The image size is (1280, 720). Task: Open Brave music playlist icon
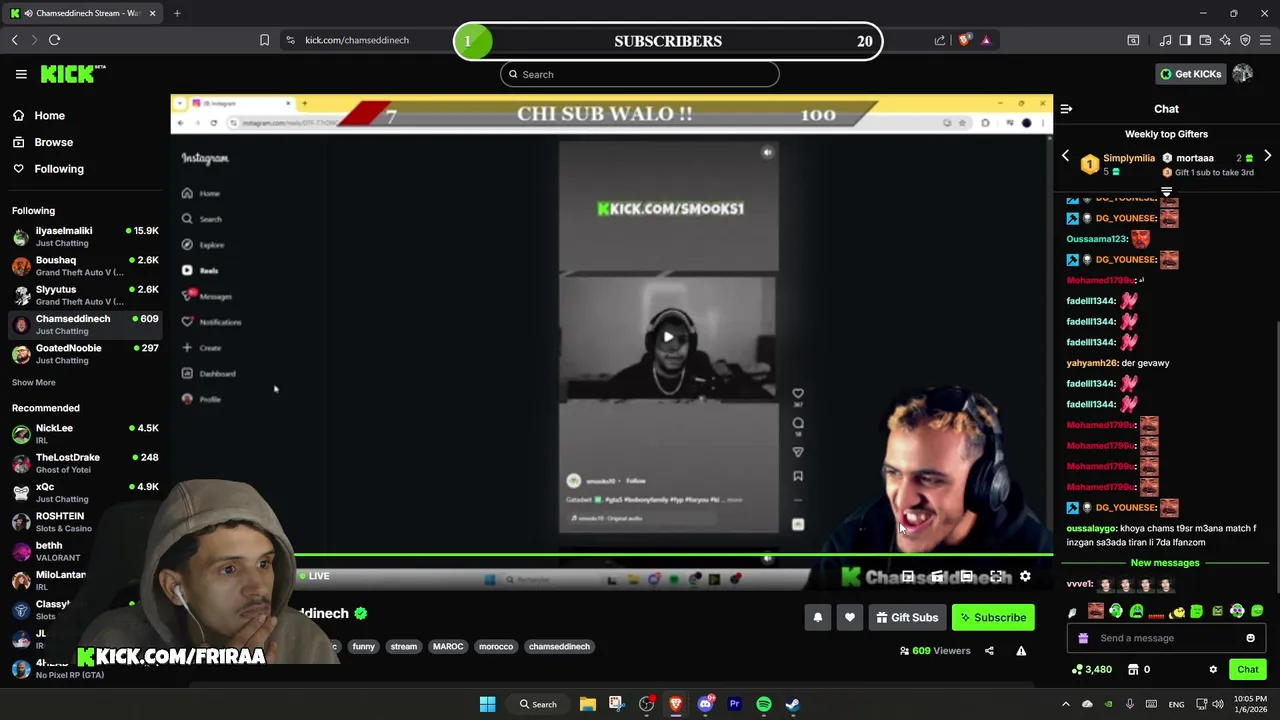point(1165,40)
